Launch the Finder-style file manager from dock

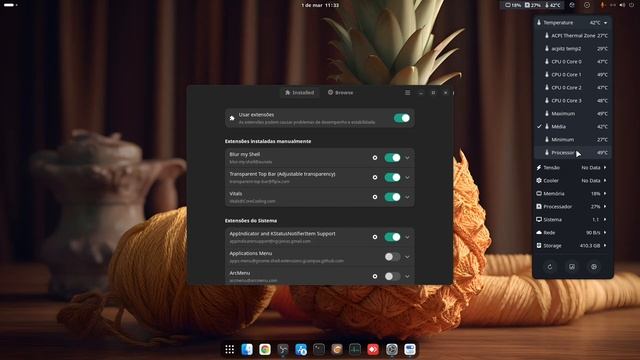pyautogui.click(x=247, y=349)
